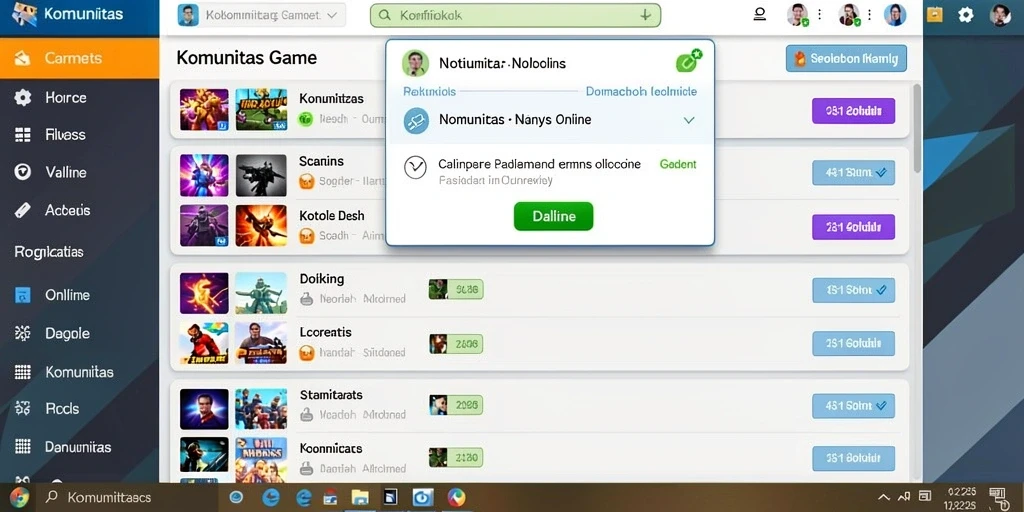Toggle the checkmark on Scanins button
The image size is (1024, 512).
point(880,173)
